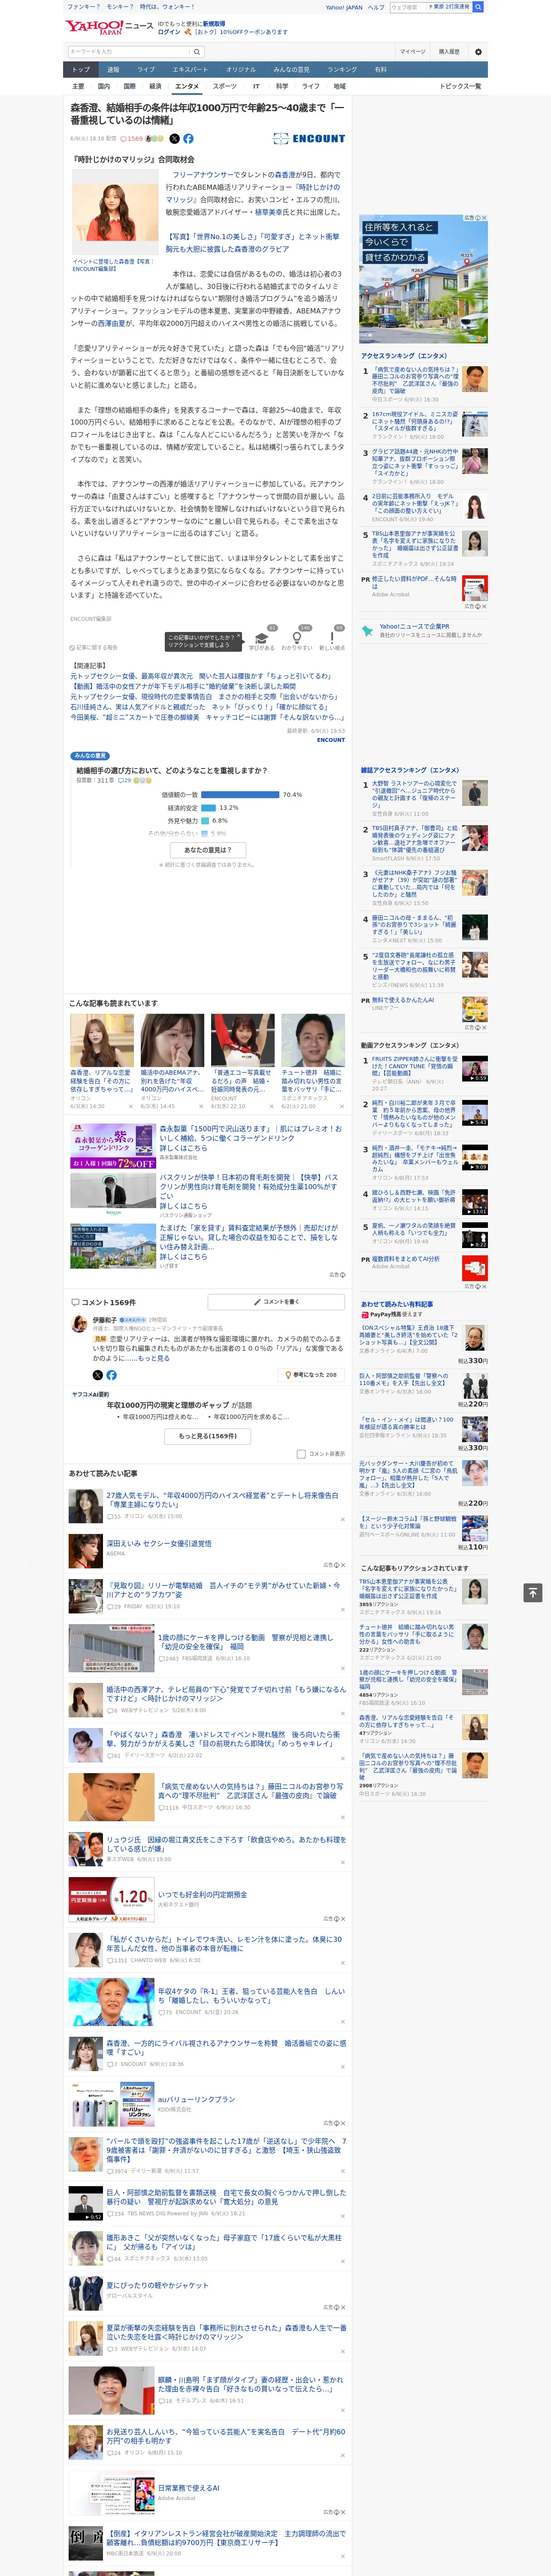Open the ファンキー？ モンキー？ top banner link
The width and height of the screenshot is (551, 2576).
pyautogui.click(x=131, y=7)
